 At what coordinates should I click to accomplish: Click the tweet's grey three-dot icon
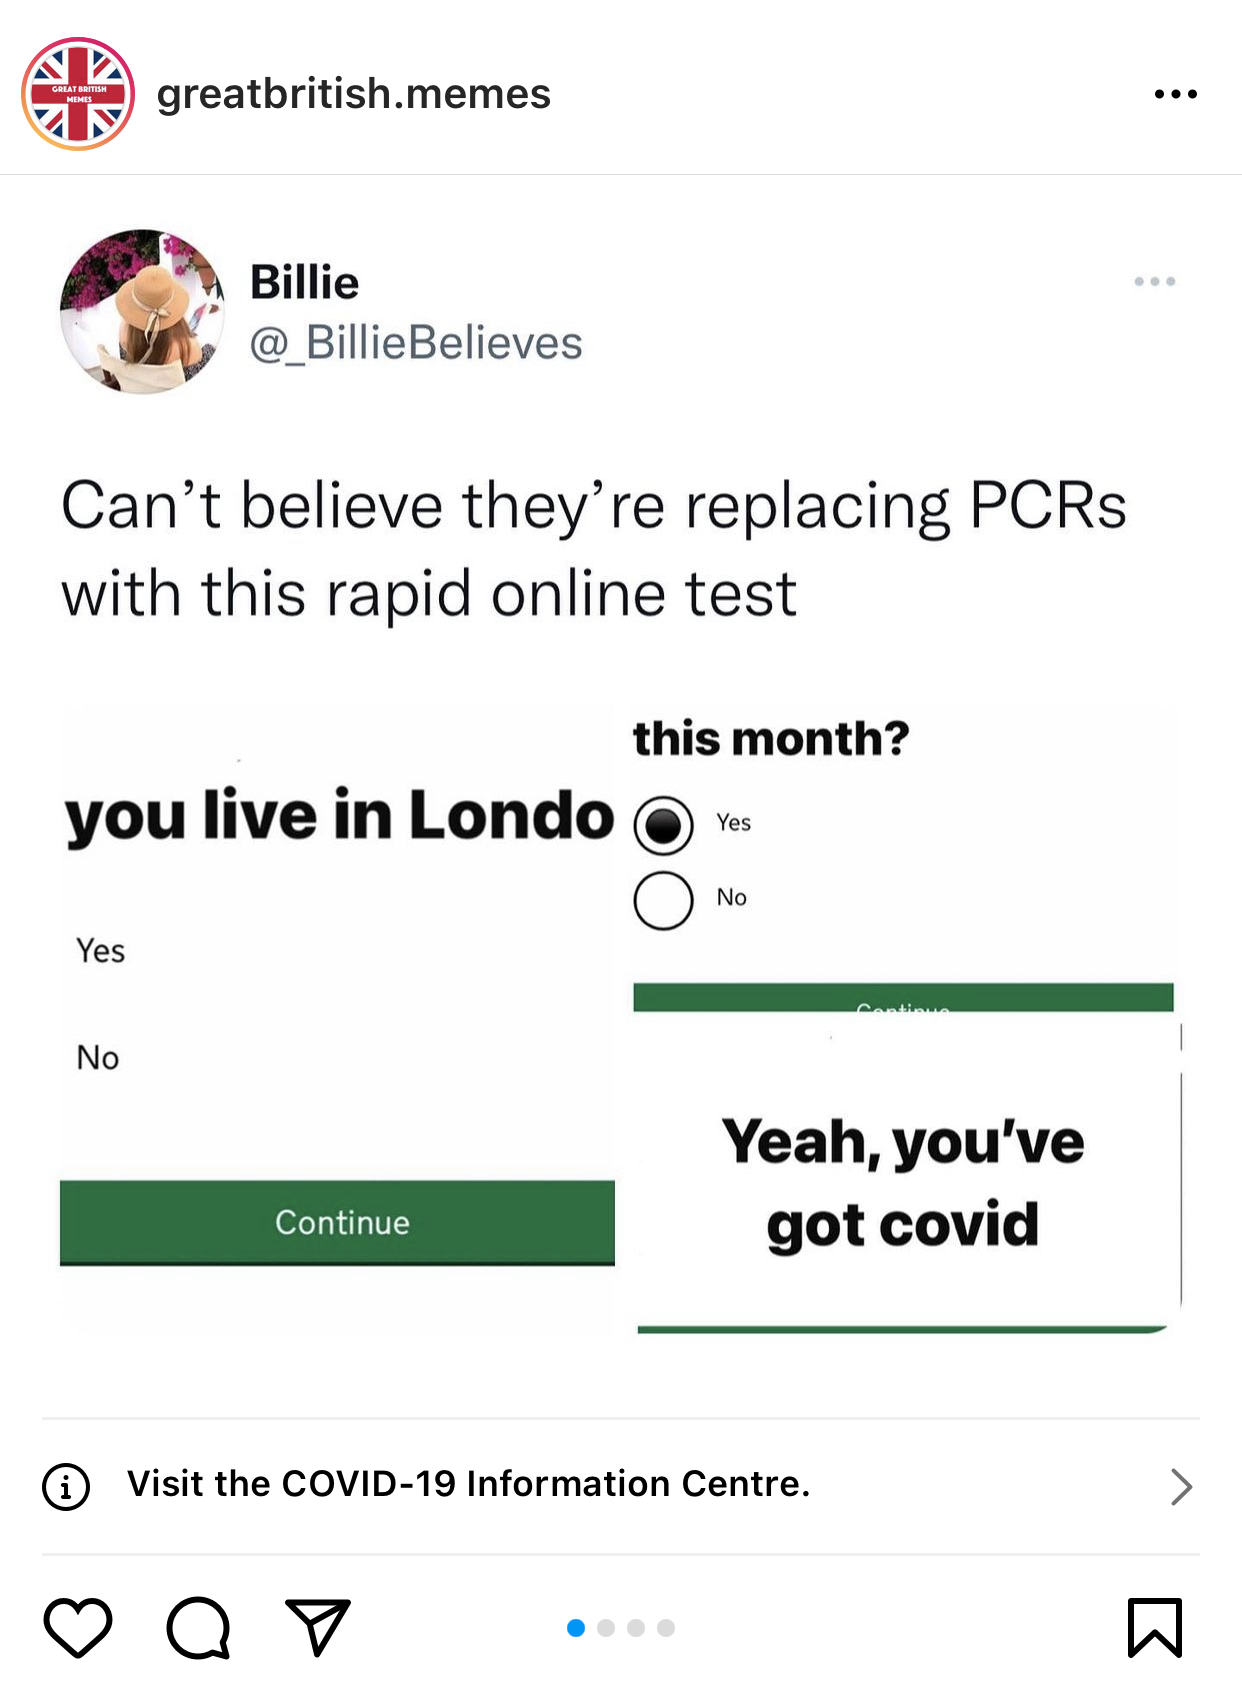tap(1154, 282)
